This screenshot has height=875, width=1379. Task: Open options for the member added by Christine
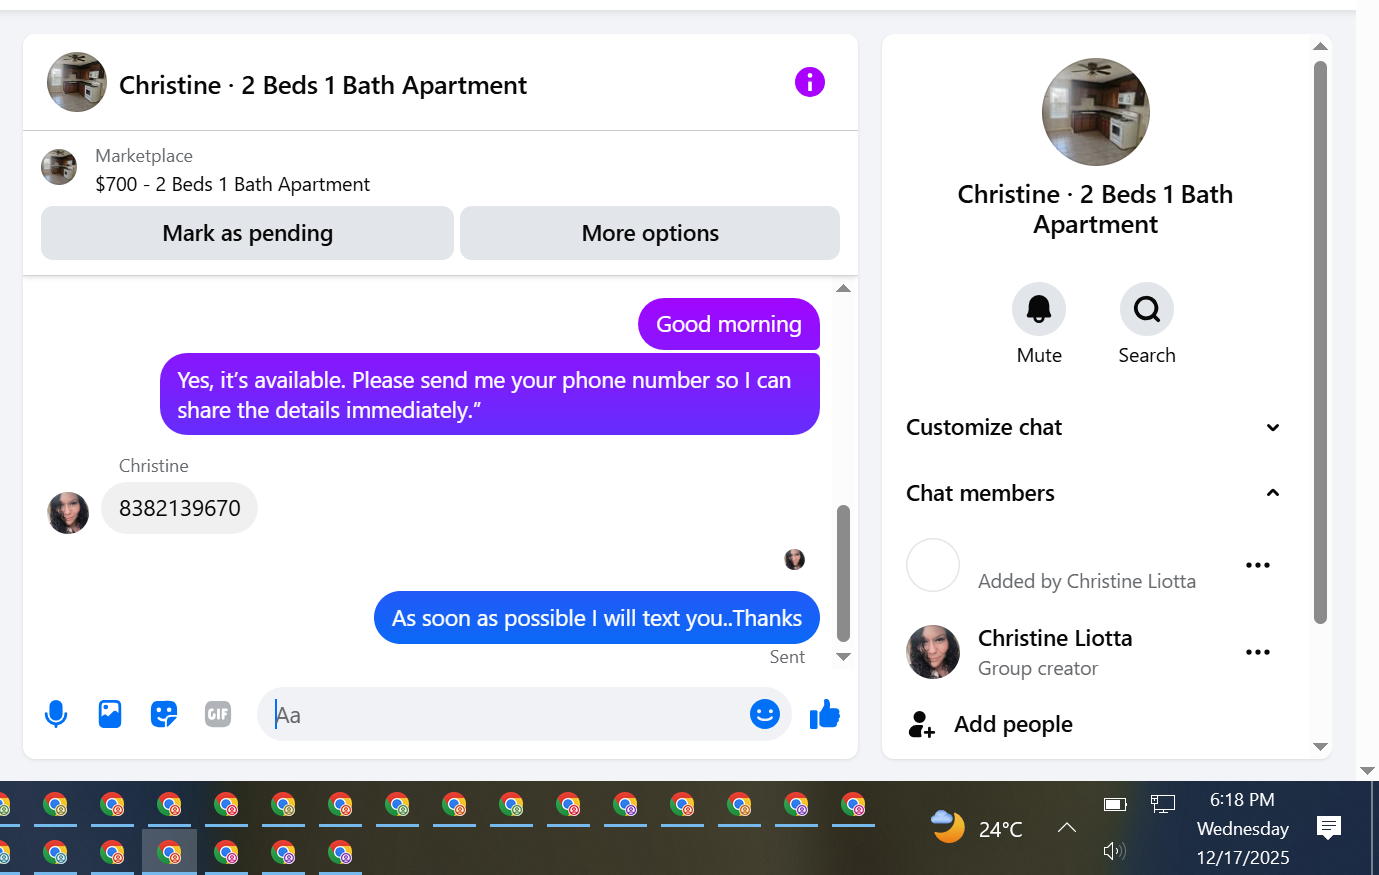pyautogui.click(x=1258, y=565)
